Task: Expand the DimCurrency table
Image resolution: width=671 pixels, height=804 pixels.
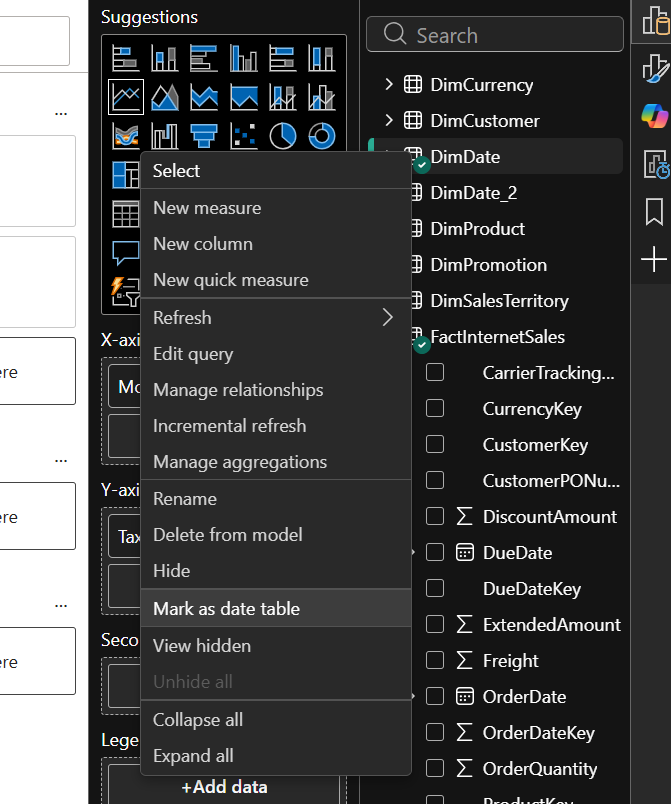Action: pos(389,85)
